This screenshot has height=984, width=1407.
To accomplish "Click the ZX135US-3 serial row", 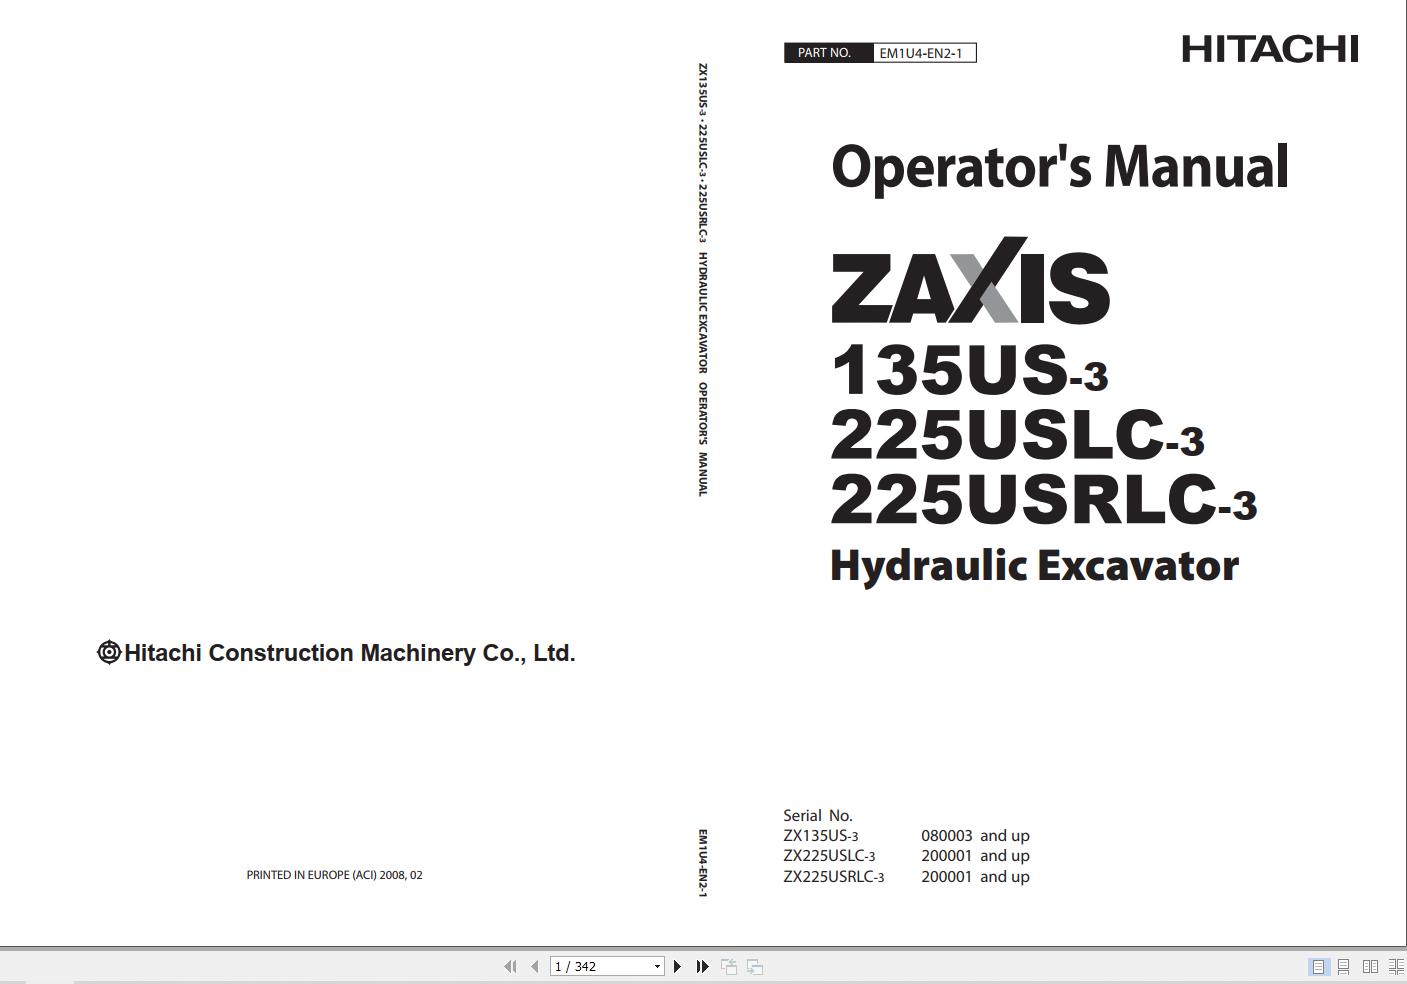I will tap(906, 836).
